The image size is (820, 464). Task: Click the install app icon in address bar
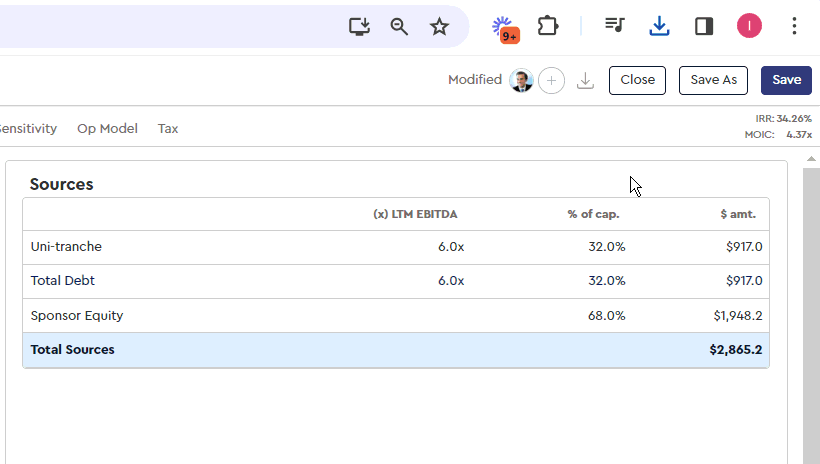(360, 26)
